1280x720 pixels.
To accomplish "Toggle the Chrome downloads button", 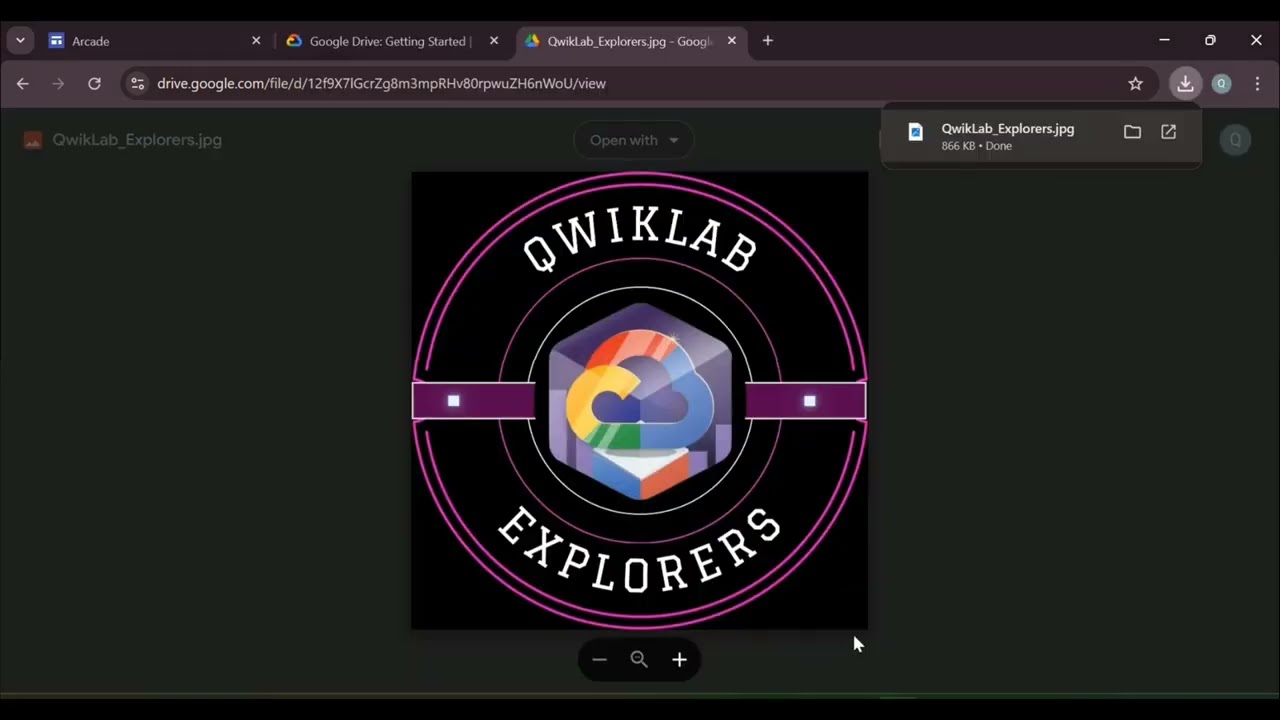I will (x=1185, y=84).
